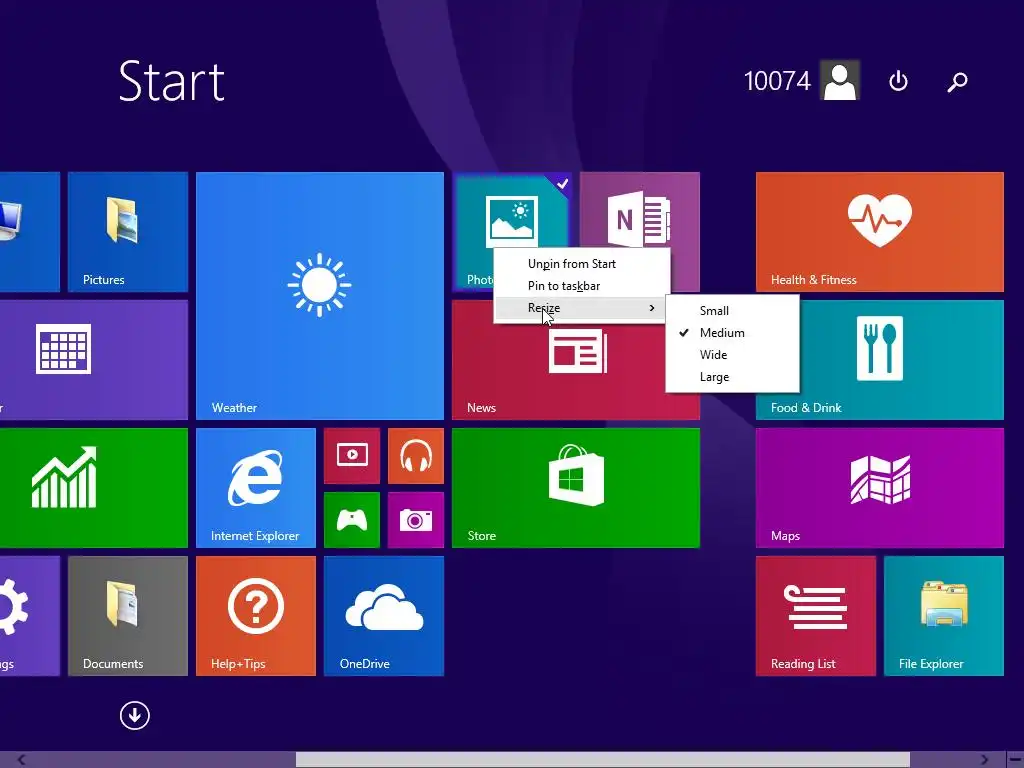The width and height of the screenshot is (1024, 768).
Task: Click the horizontal scrollbar thumb
Action: pos(603,760)
